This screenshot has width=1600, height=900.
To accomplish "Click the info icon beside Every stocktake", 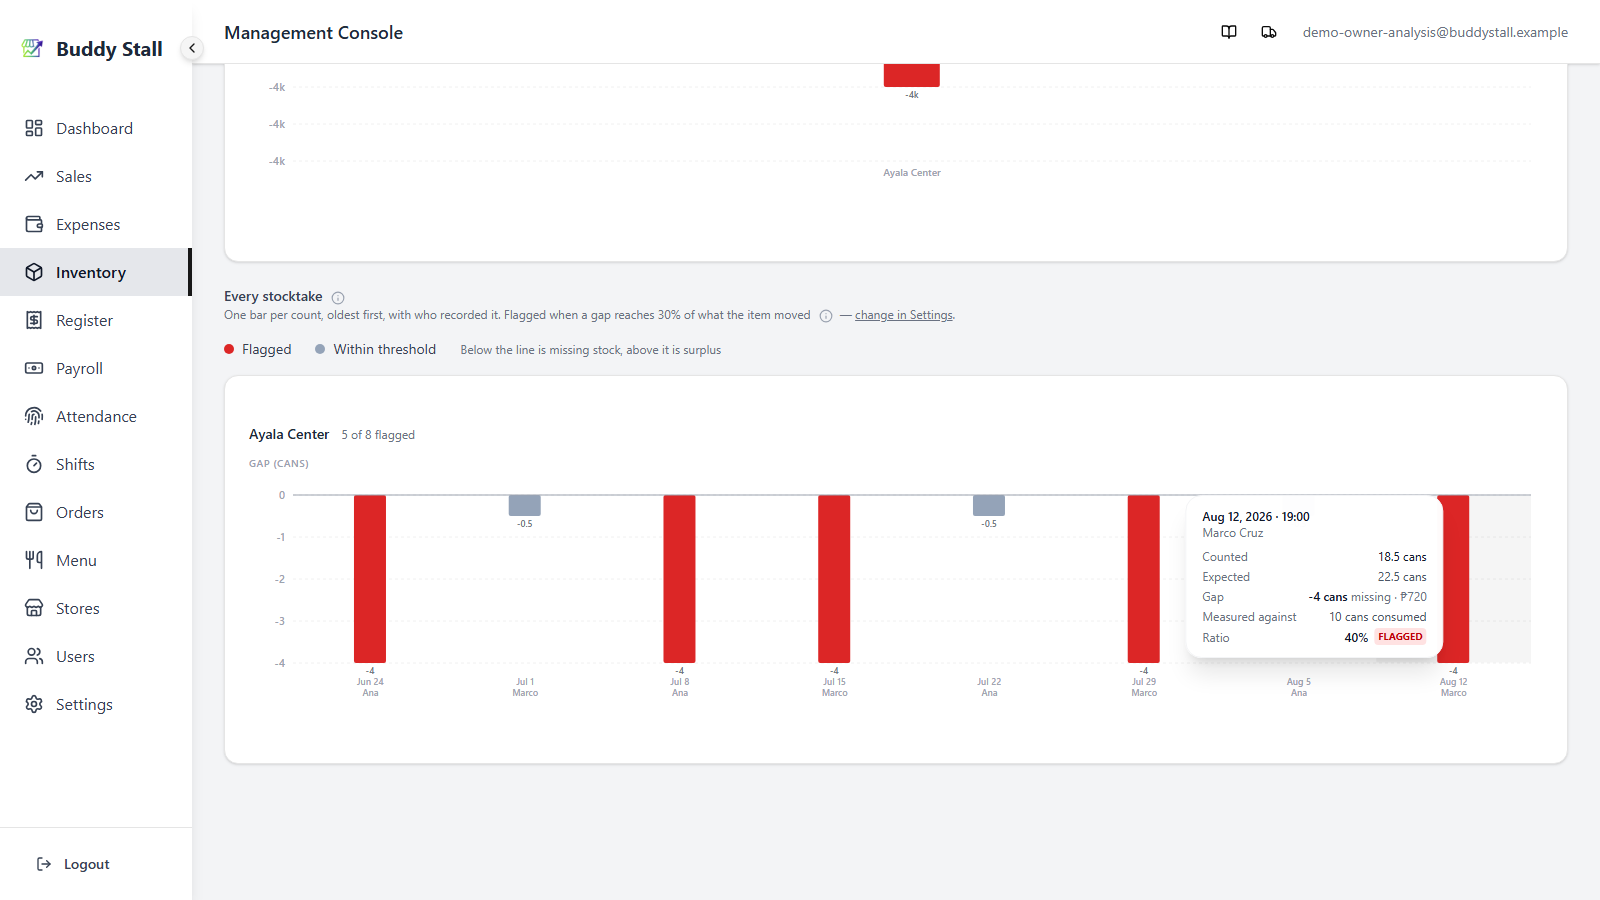I will click(x=338, y=298).
